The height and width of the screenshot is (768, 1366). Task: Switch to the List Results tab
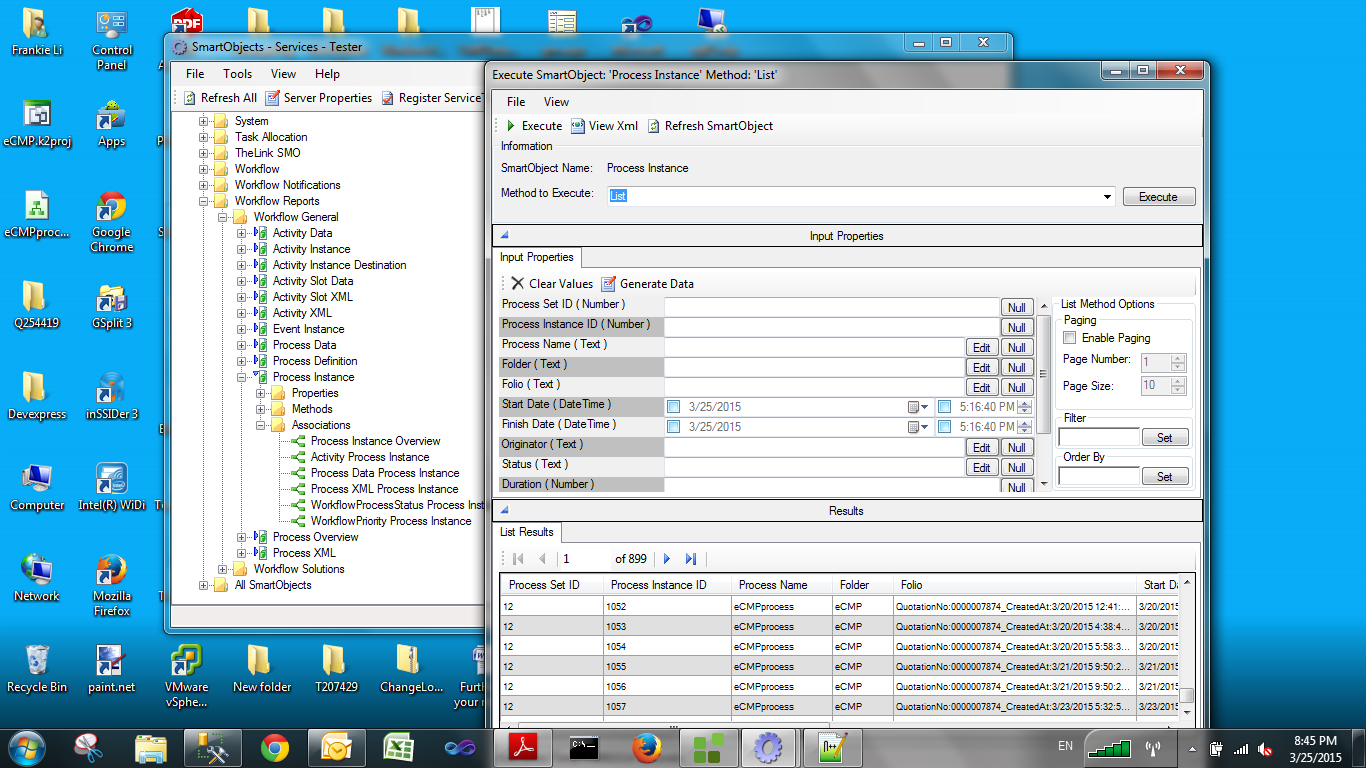[527, 532]
